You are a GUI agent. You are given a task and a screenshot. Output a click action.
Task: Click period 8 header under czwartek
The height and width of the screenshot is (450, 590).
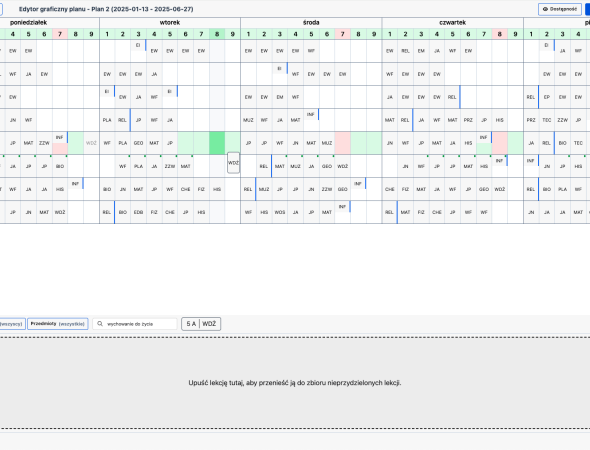coord(500,34)
